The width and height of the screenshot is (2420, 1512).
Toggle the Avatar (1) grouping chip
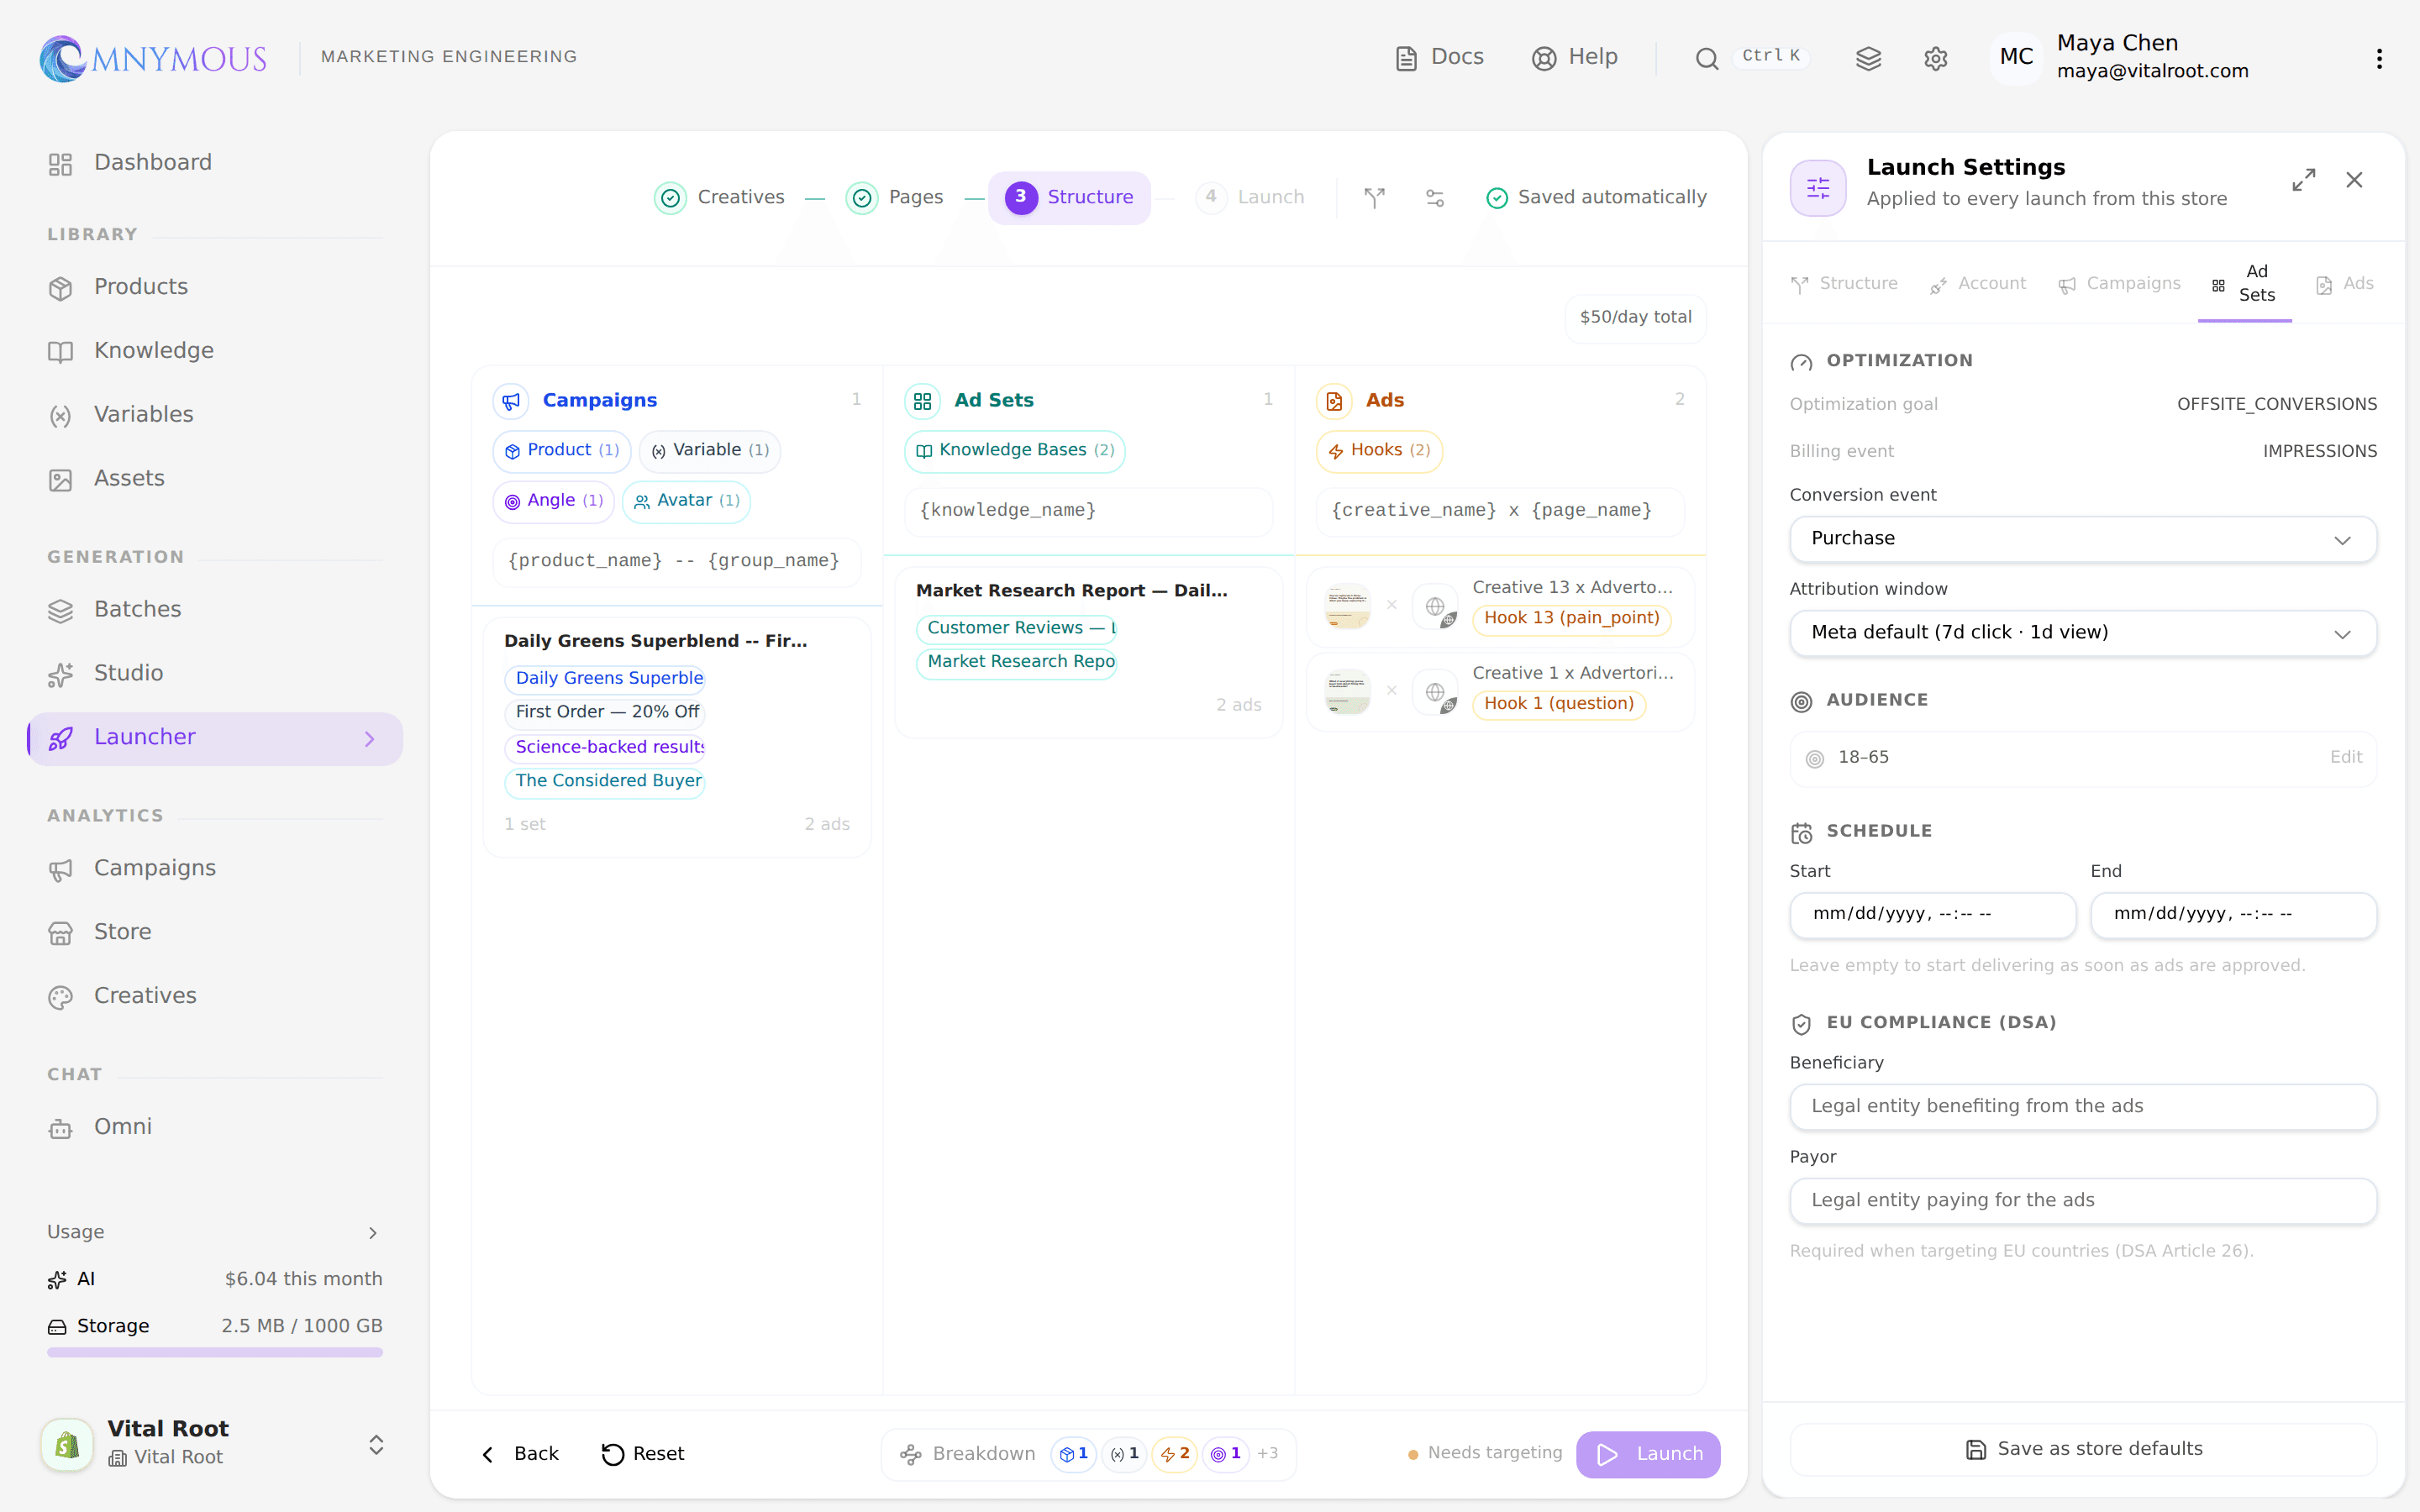pyautogui.click(x=687, y=501)
